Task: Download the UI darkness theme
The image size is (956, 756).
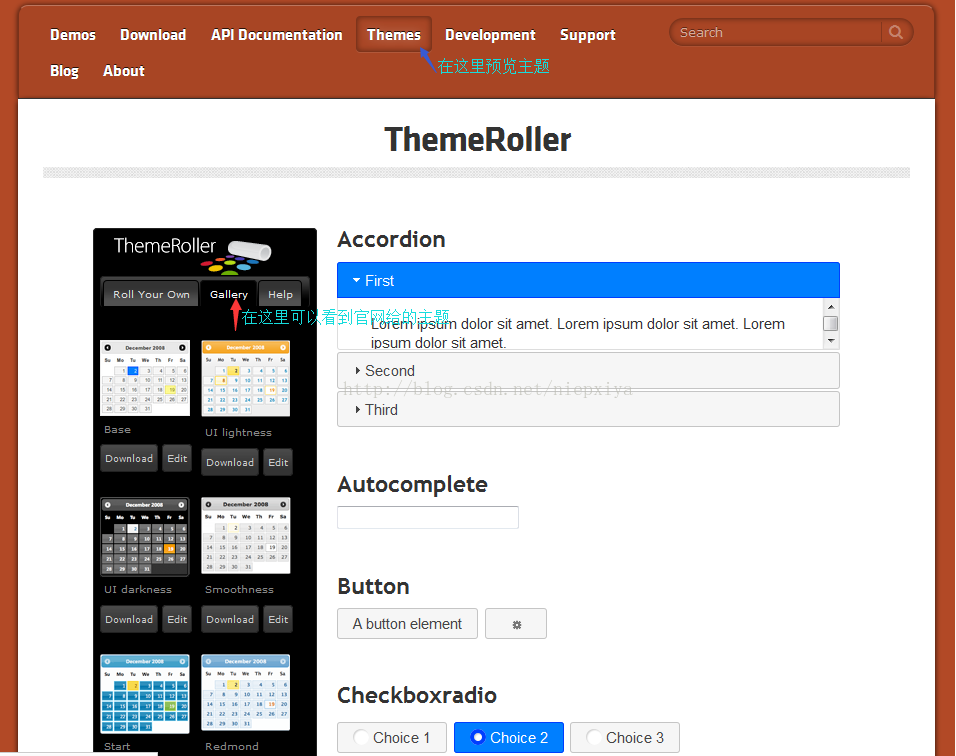Action: coord(129,619)
